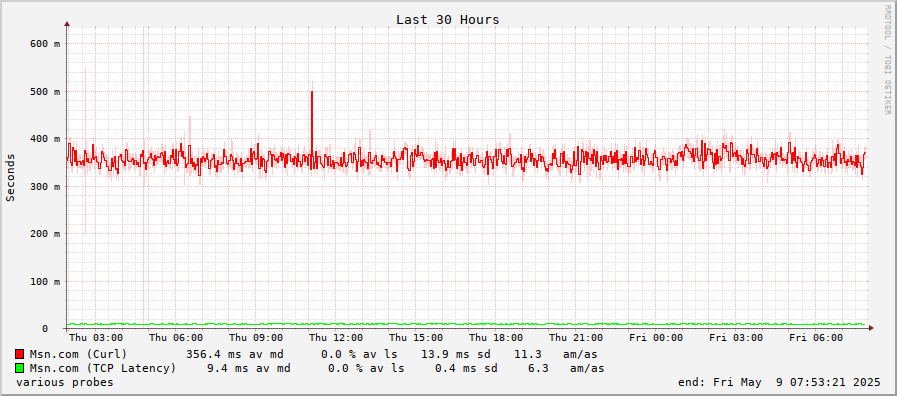
Task: Click the '0.4 ms sd' value
Action: pyautogui.click(x=466, y=369)
